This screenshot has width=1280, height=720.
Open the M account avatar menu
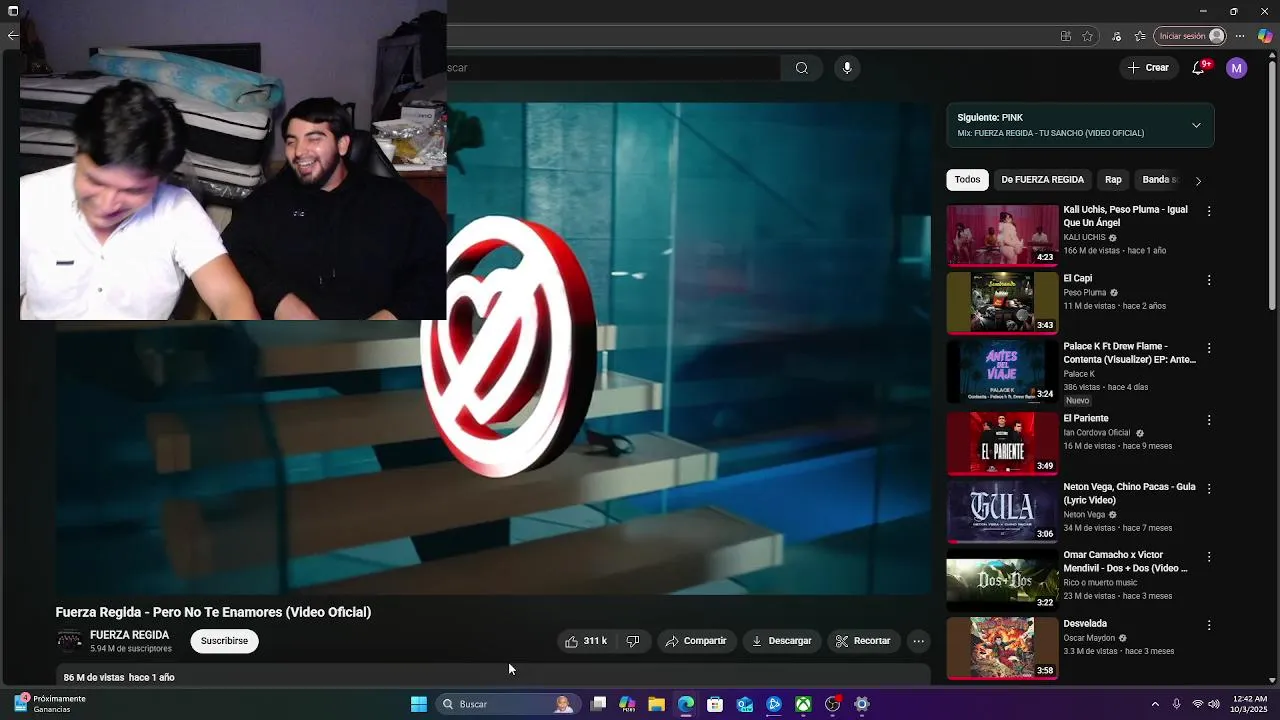(x=1237, y=68)
